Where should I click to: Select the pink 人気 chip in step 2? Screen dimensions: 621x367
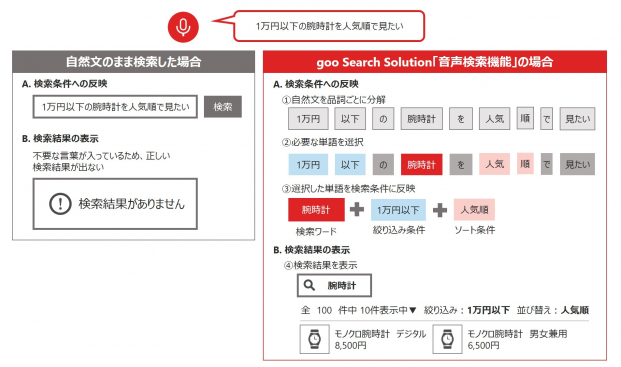[x=495, y=164]
